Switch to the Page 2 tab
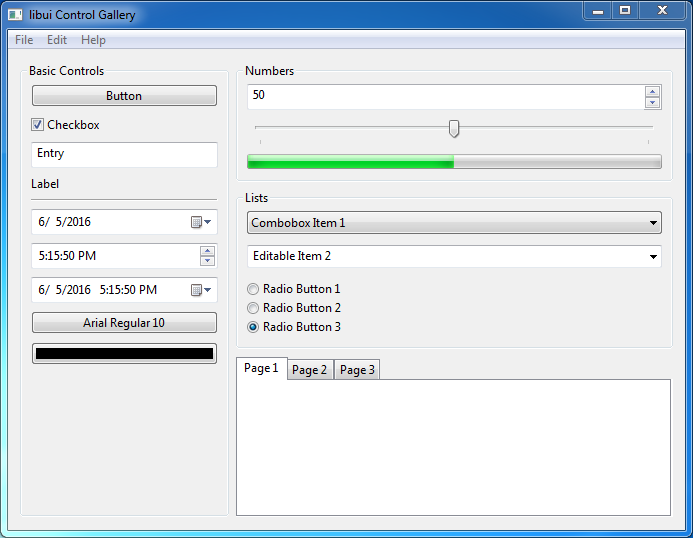Image resolution: width=693 pixels, height=538 pixels. 310,370
